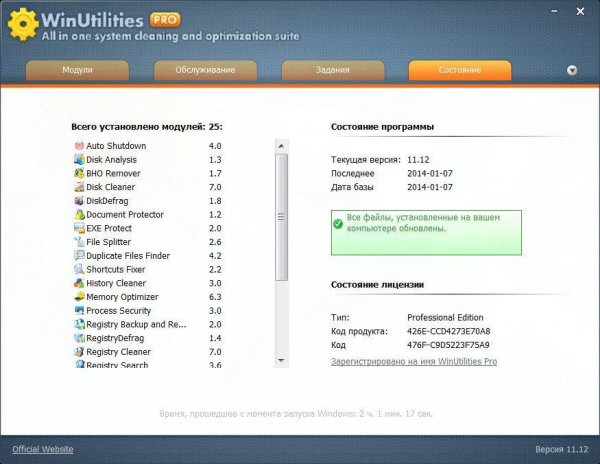Click the RegistryDefrag module icon
This screenshot has height=464, width=600.
(x=79, y=338)
